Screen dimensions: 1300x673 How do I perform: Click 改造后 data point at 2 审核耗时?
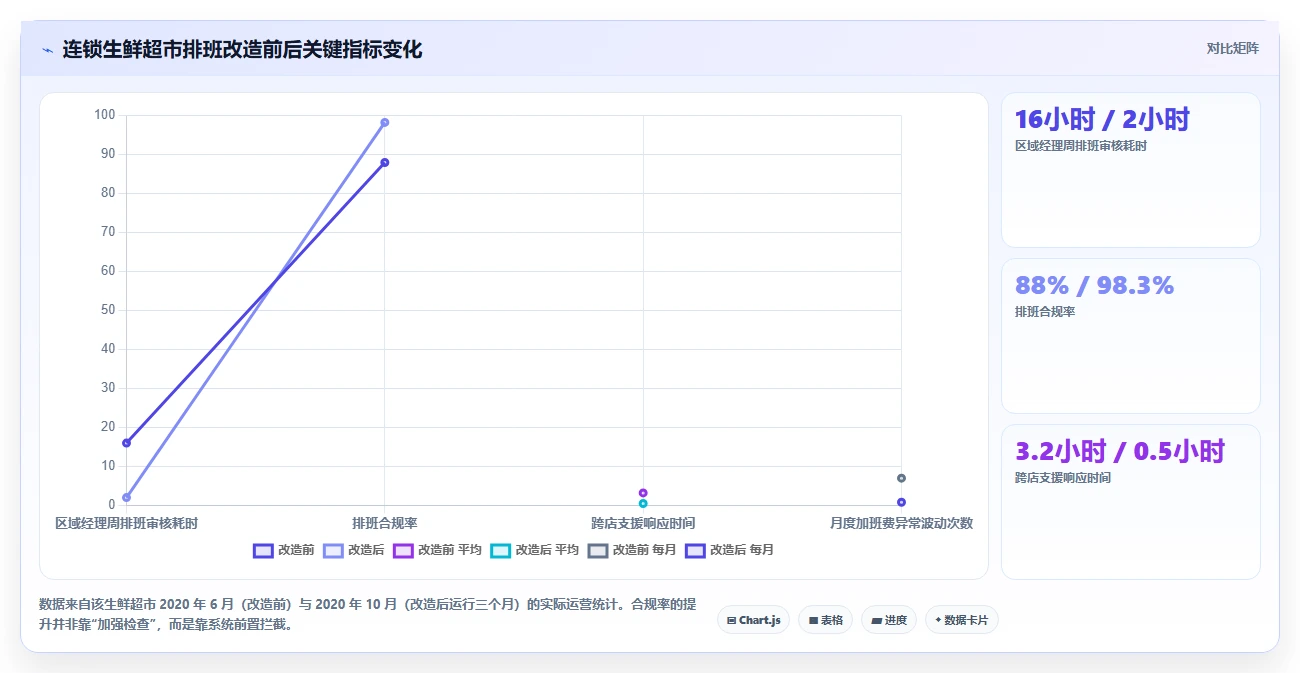tap(126, 497)
